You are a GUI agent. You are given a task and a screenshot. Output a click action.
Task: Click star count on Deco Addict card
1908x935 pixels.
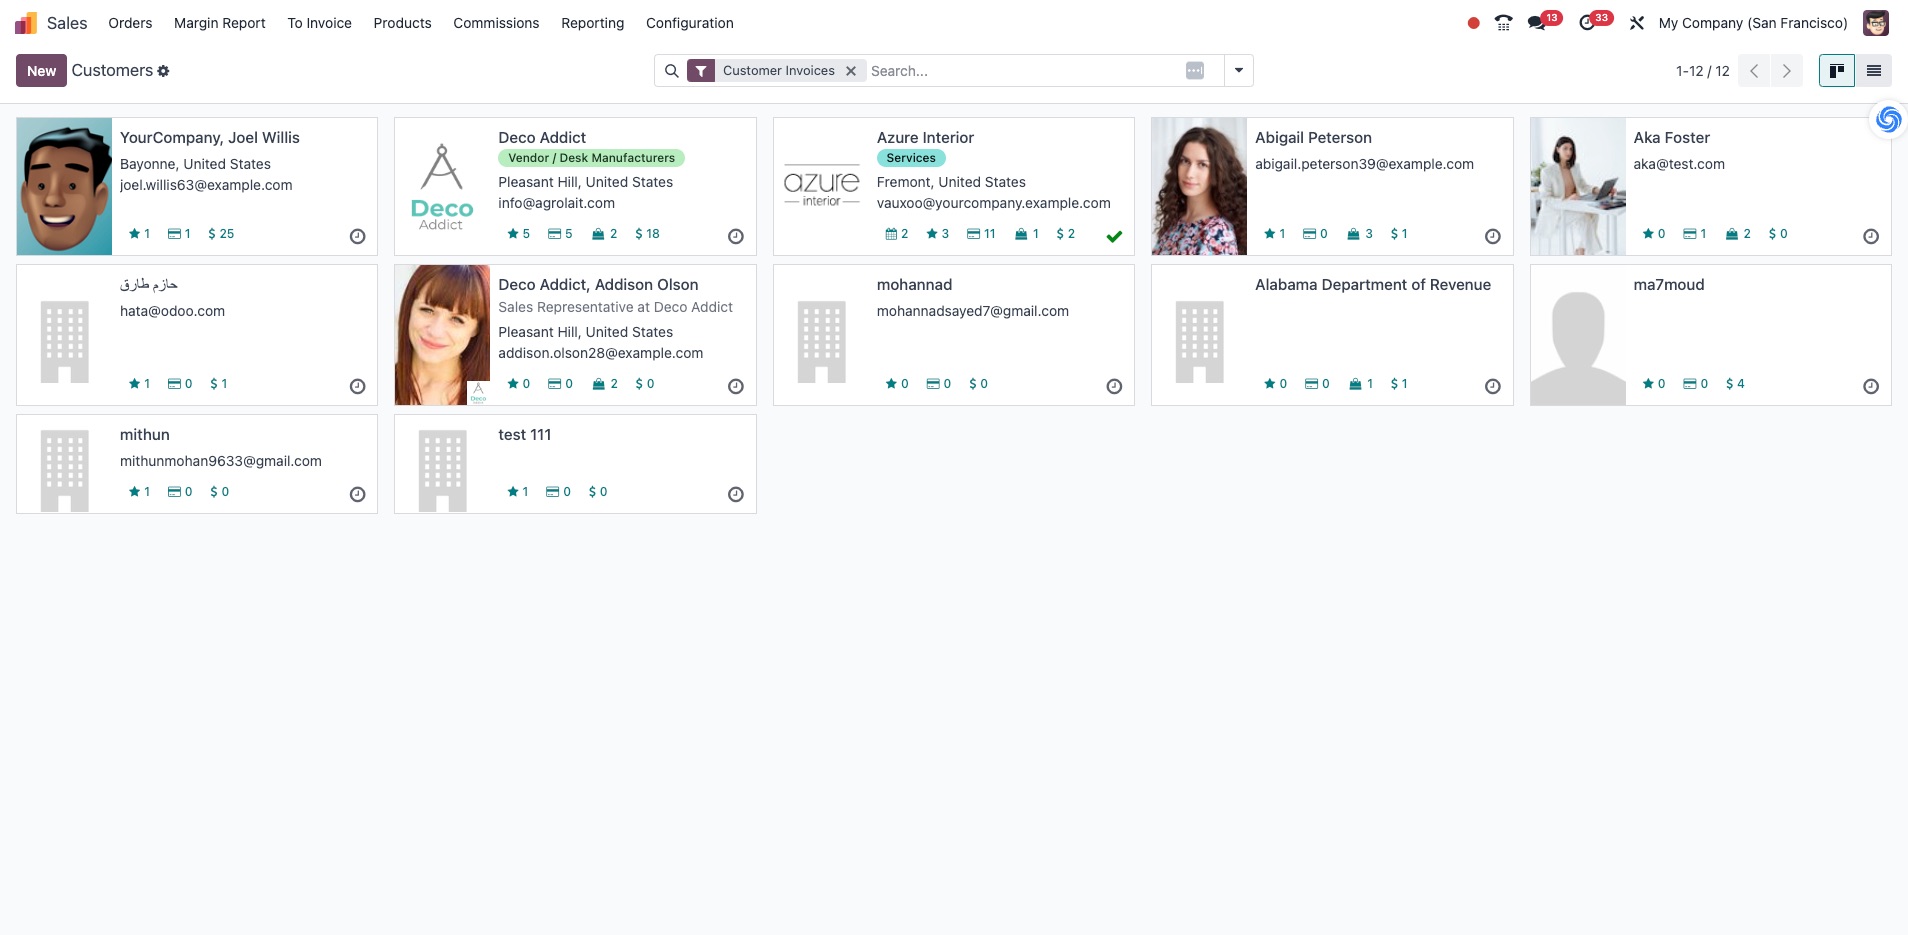[x=519, y=234]
